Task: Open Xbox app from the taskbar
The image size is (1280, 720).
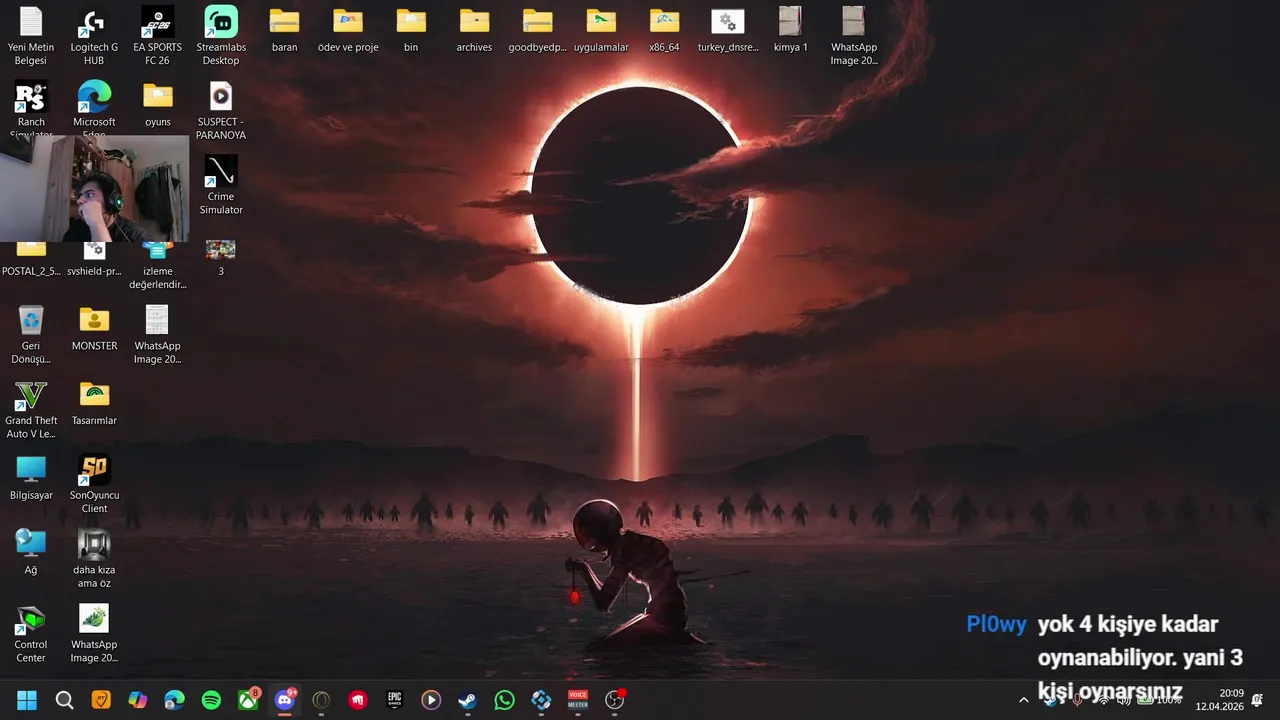Action: click(x=248, y=700)
